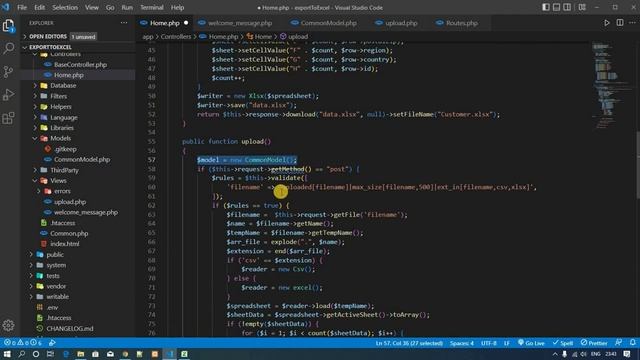Open the Selection menu

coord(65,7)
